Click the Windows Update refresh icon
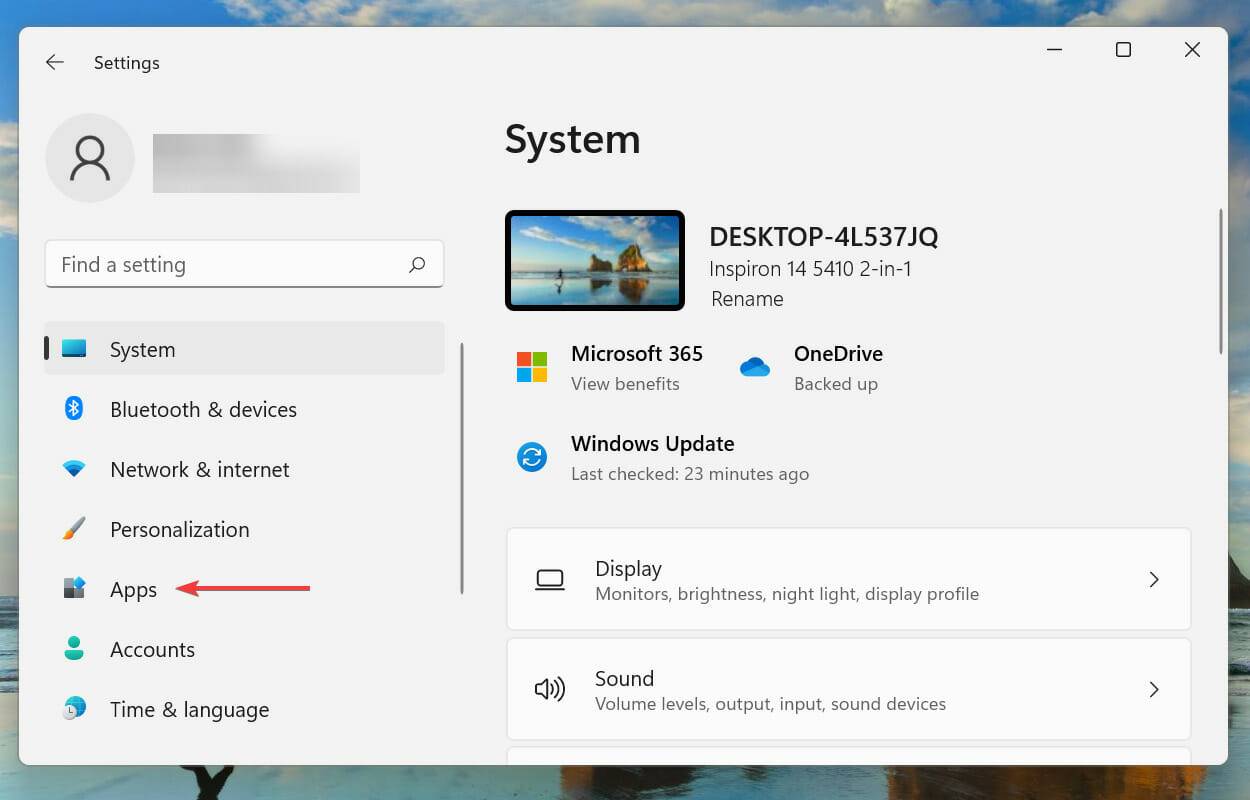Viewport: 1250px width, 800px height. click(x=532, y=458)
